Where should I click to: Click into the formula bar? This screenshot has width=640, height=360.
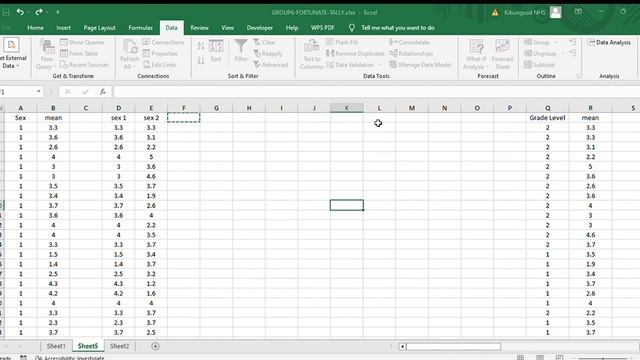376,92
